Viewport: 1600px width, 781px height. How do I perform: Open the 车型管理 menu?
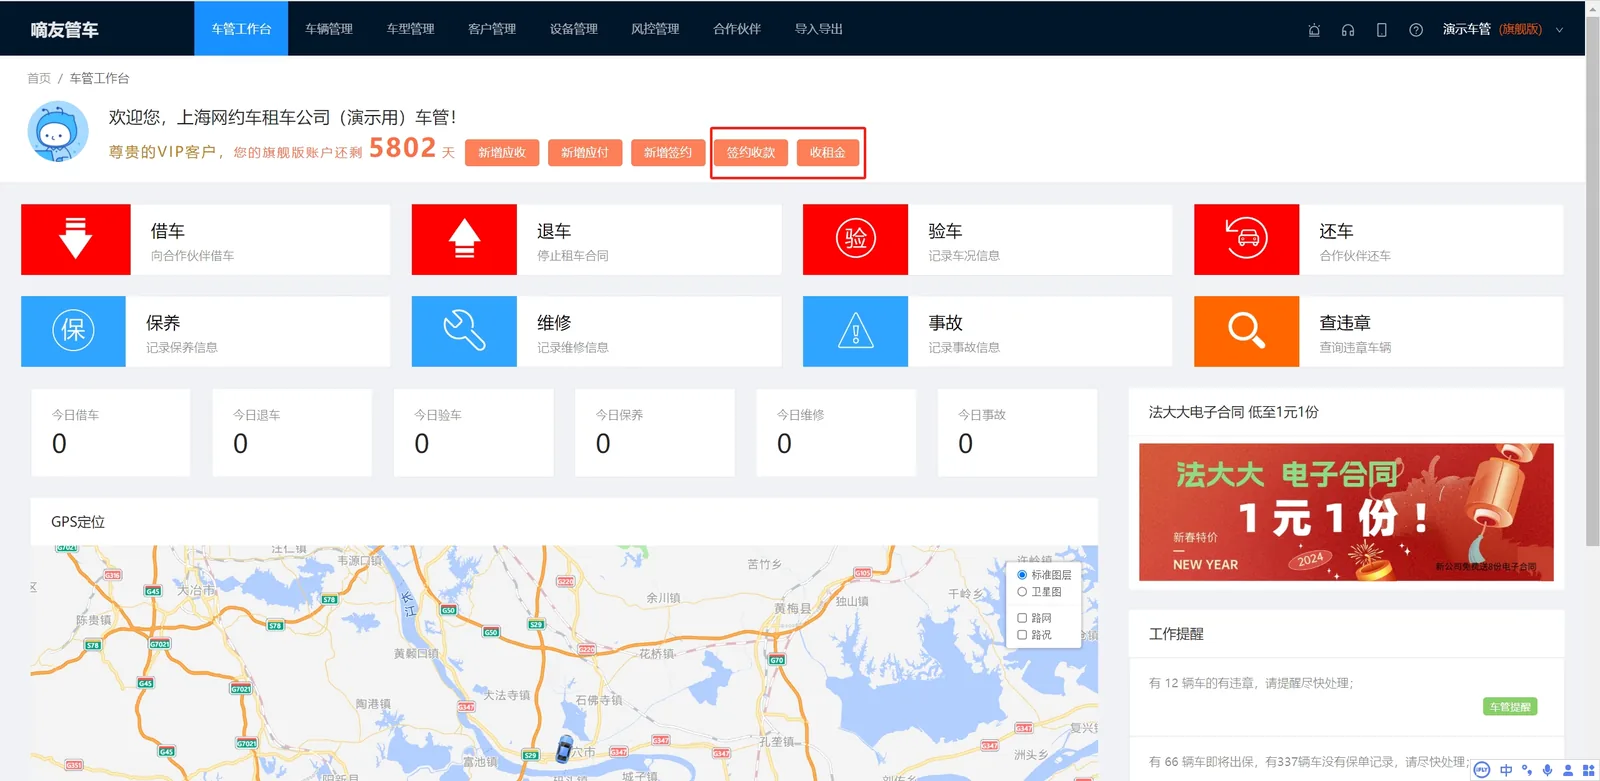point(411,29)
